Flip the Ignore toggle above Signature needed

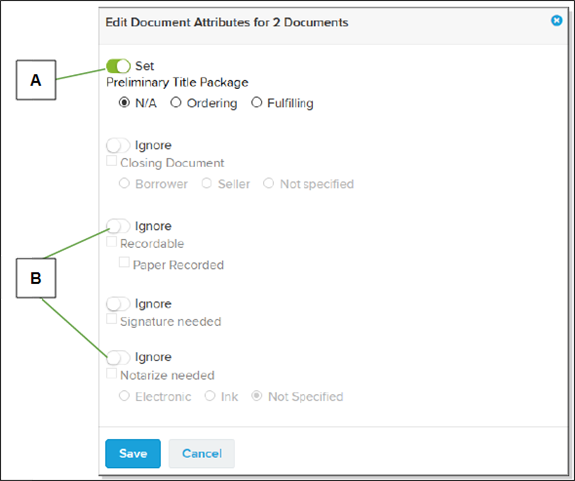click(x=118, y=304)
